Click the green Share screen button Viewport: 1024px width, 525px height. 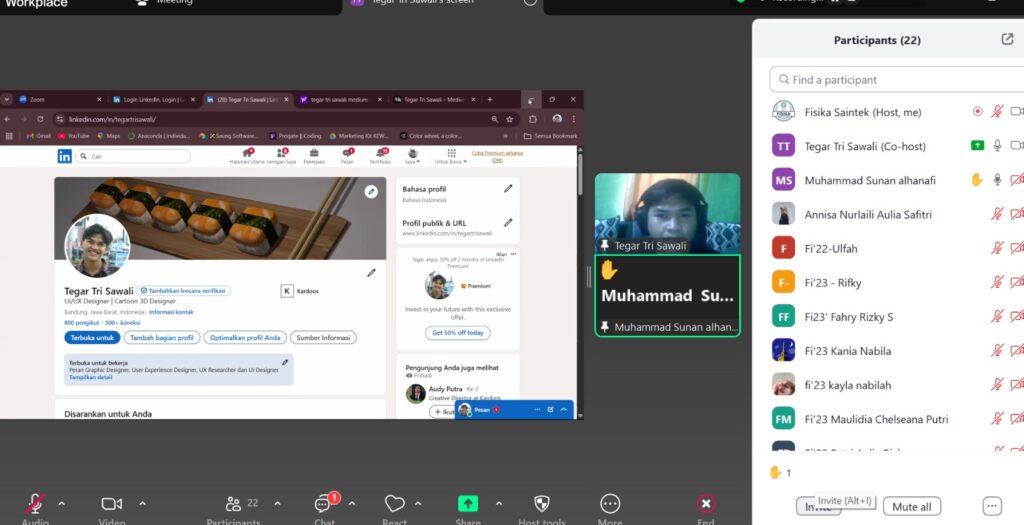click(468, 503)
